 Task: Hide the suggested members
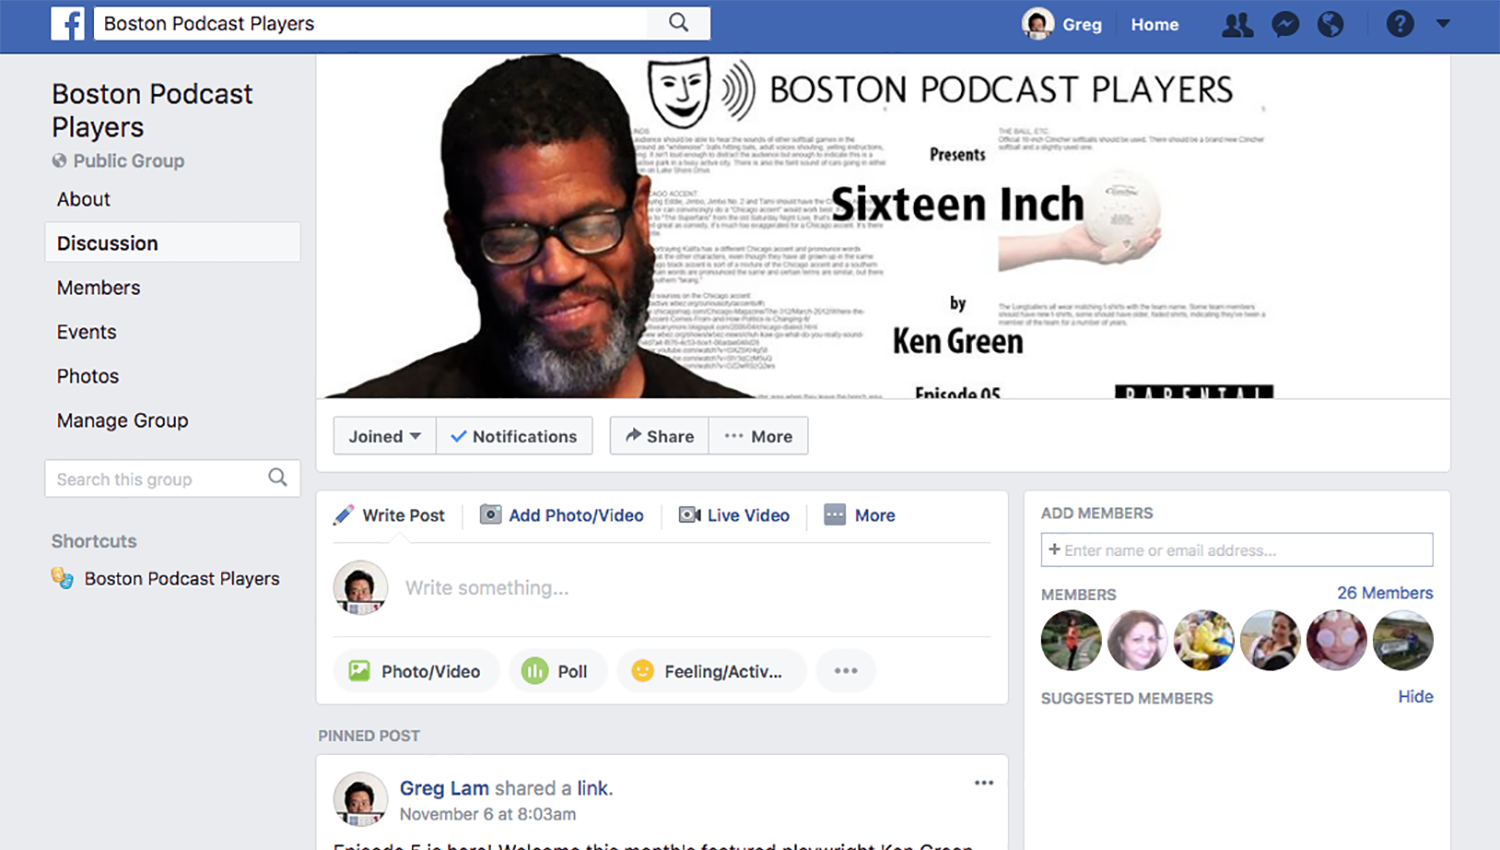[1415, 697]
